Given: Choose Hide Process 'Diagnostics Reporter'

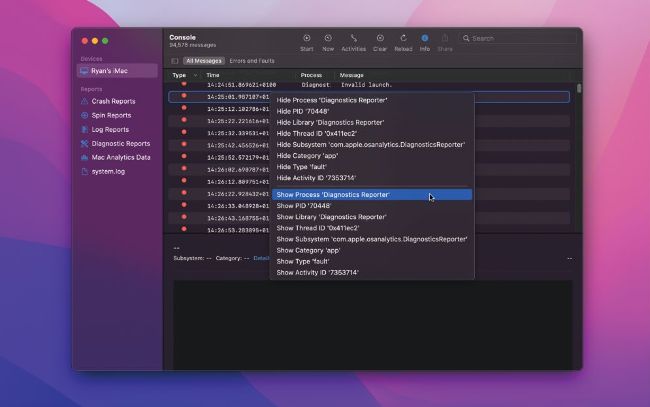Looking at the screenshot, I should click(x=372, y=100).
